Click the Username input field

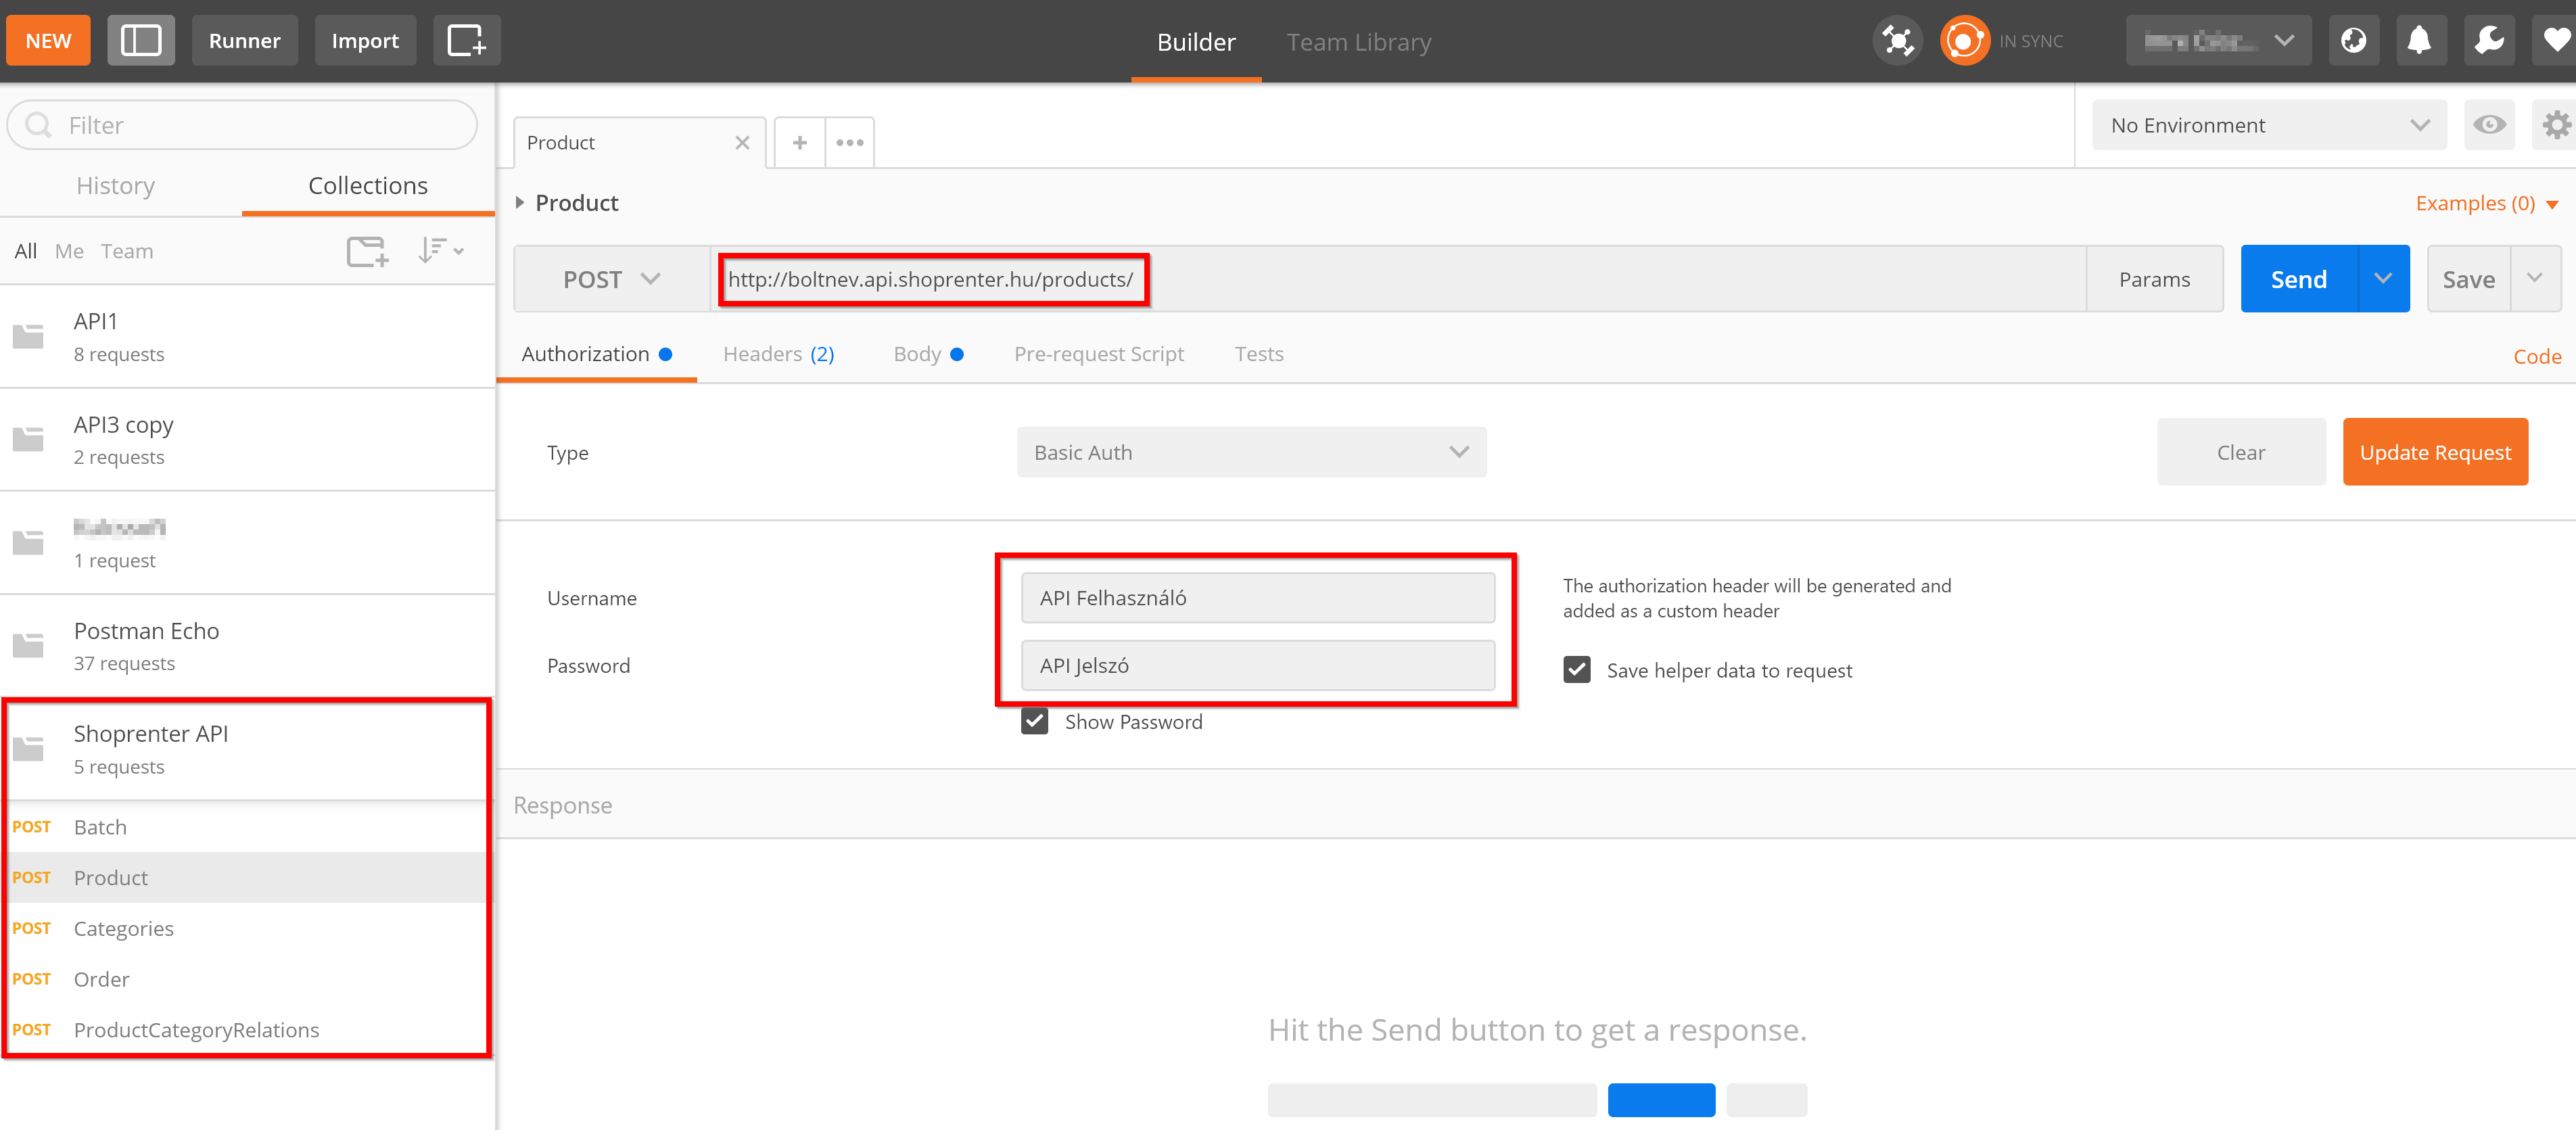coord(1257,598)
